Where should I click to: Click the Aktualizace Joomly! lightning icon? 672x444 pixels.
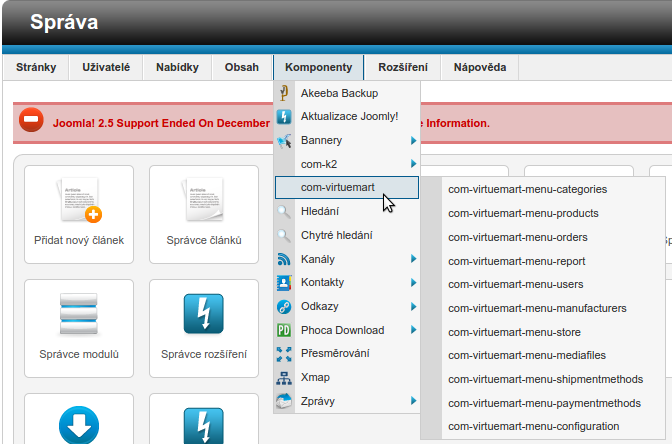(284, 116)
